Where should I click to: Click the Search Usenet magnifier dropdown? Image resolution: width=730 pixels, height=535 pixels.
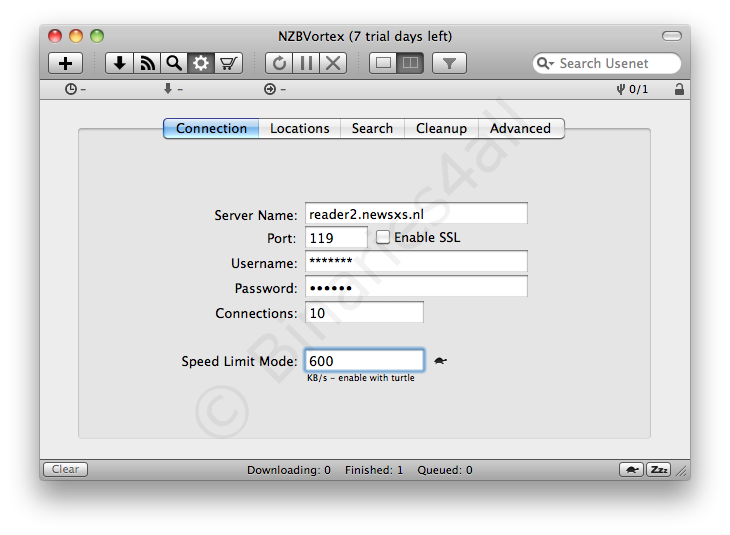coord(545,63)
